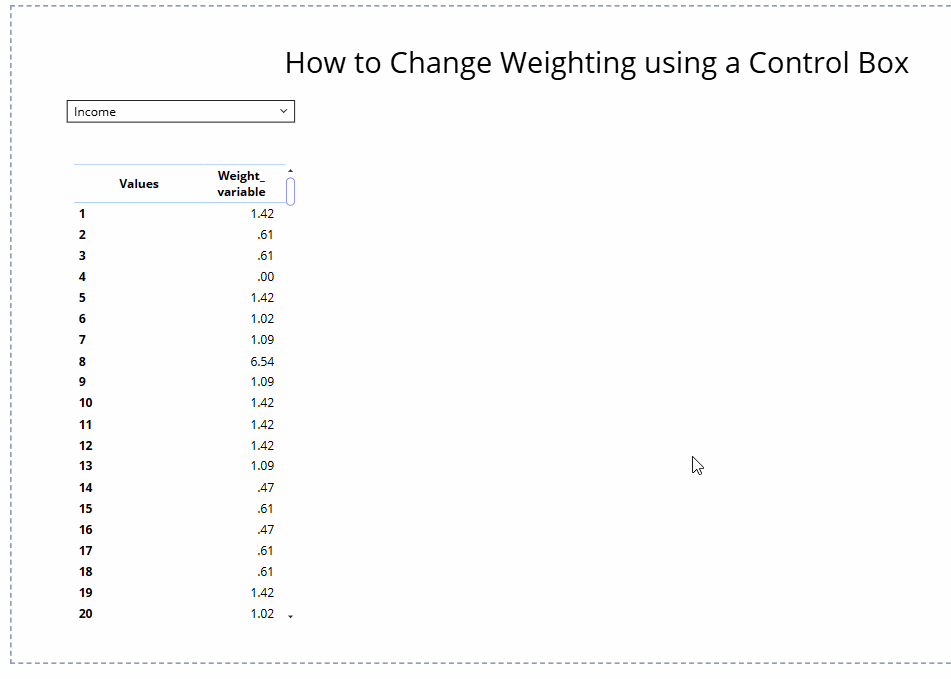
Task: Click the dropdown chevron beside Income
Action: [283, 111]
